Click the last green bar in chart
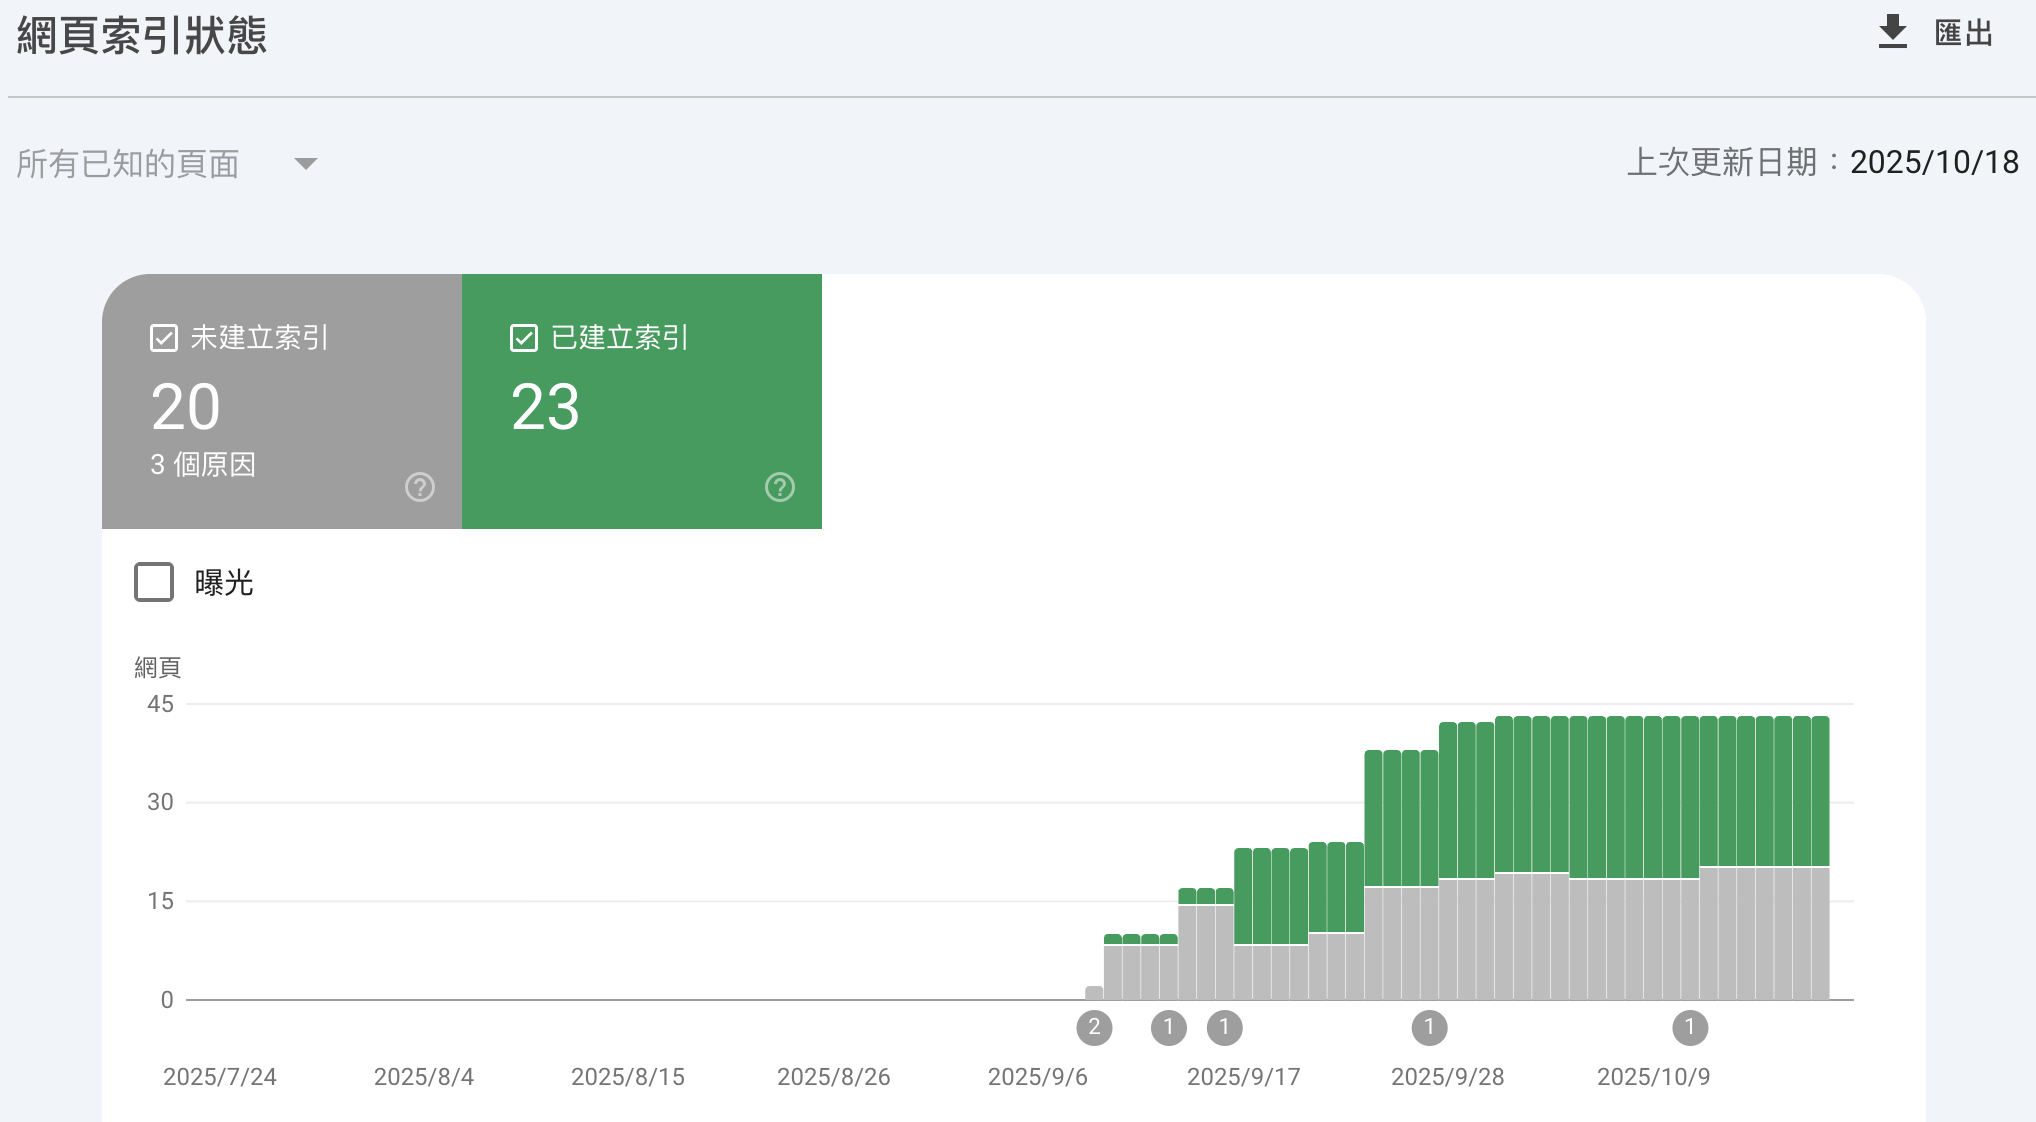The width and height of the screenshot is (2036, 1122). pos(1820,790)
